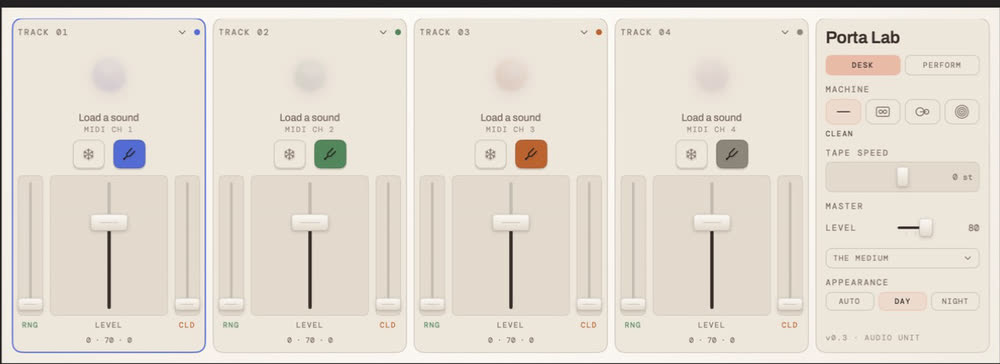The height and width of the screenshot is (364, 1000).
Task: Click the Tape Speed slider handle
Action: tap(903, 177)
